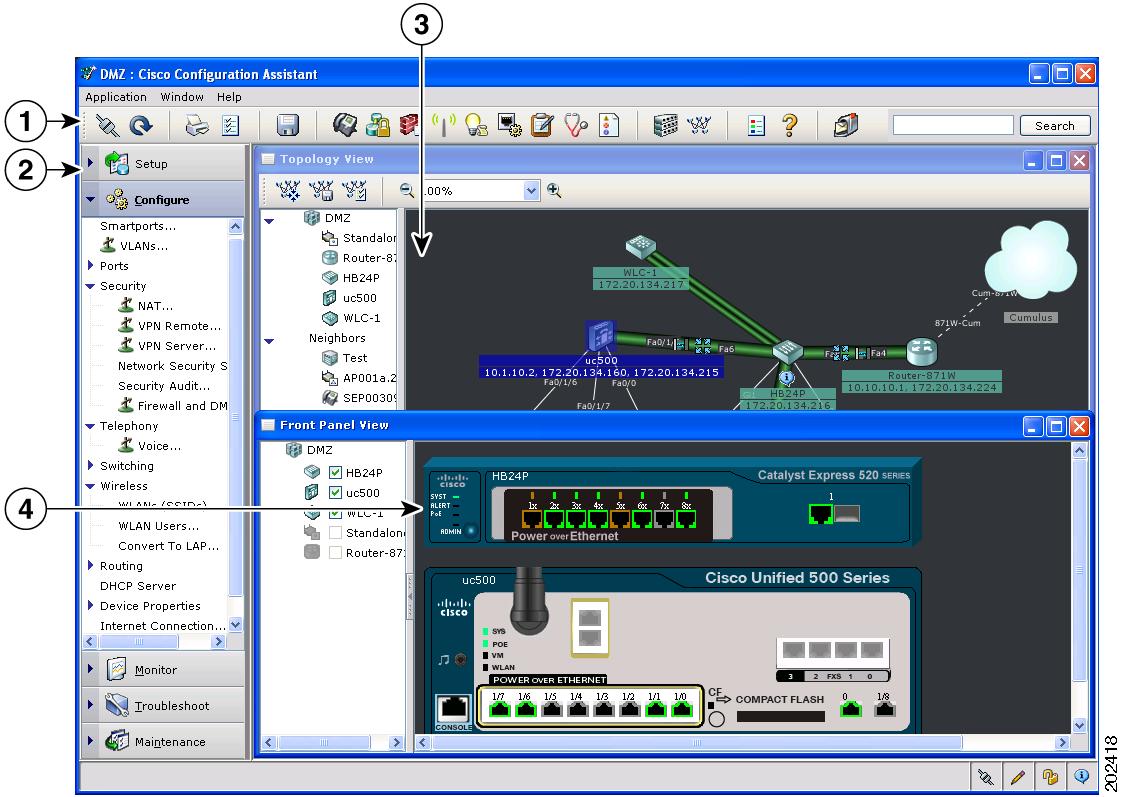Click the yellow question mark Help icon

coord(790,125)
